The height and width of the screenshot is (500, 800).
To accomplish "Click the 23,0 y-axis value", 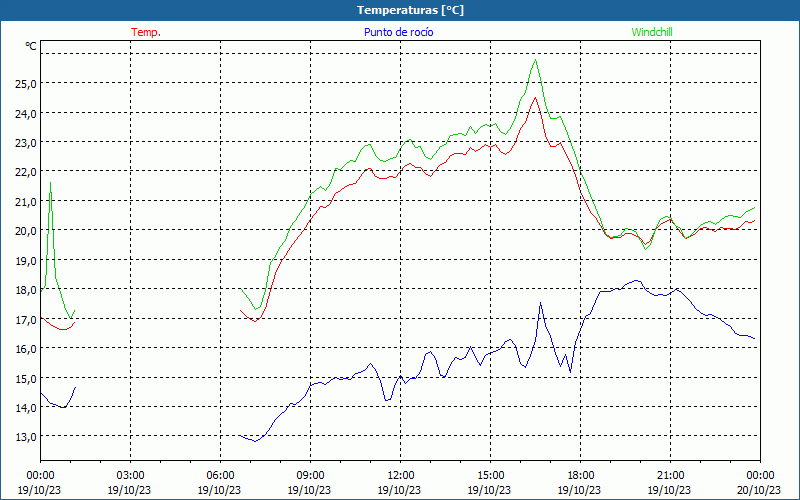I will pyautogui.click(x=26, y=142).
